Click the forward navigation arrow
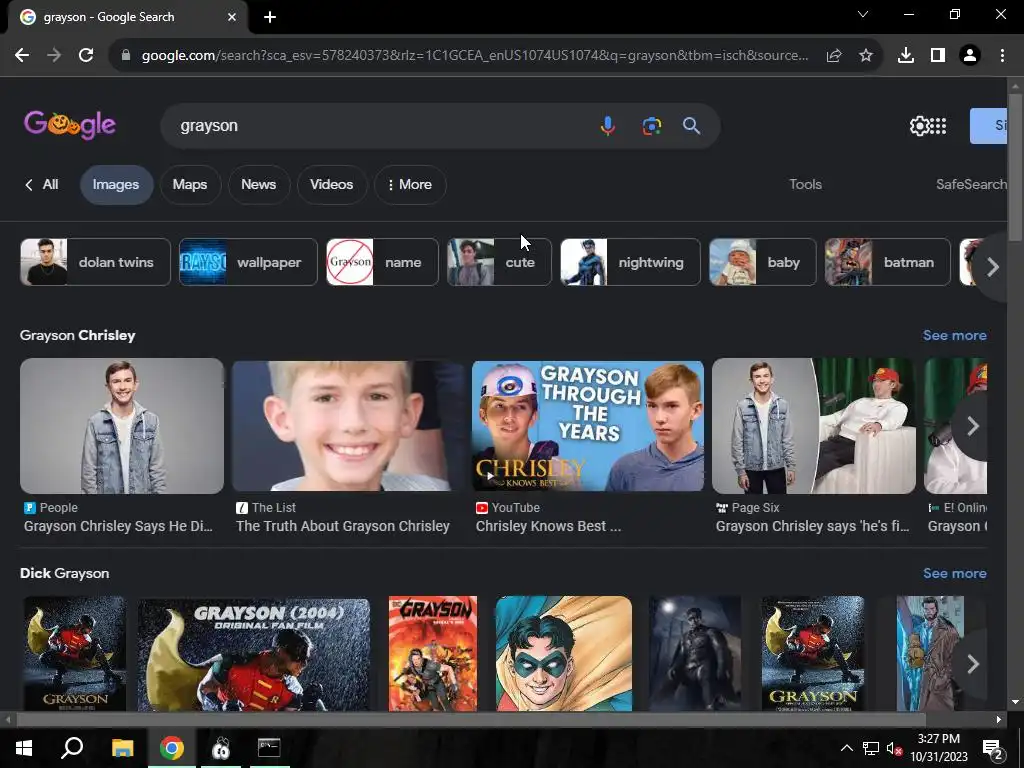The height and width of the screenshot is (768, 1024). click(x=54, y=56)
